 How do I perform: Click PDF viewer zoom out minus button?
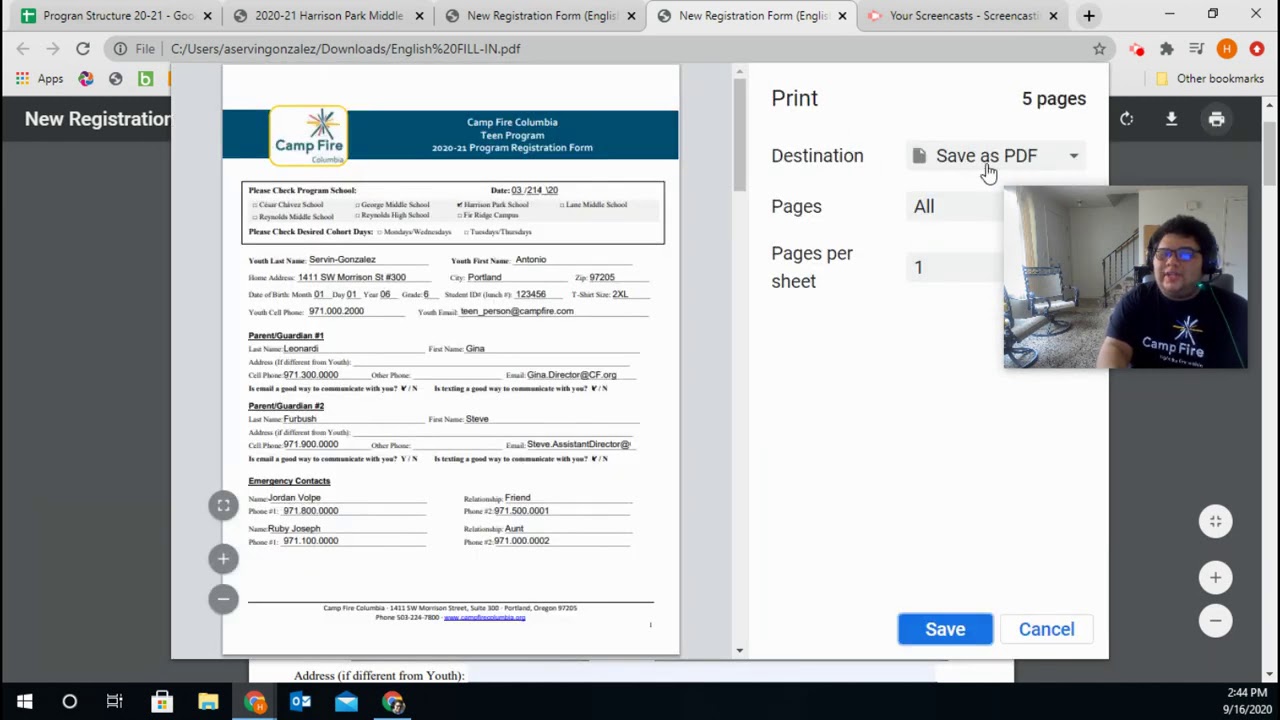point(1215,620)
